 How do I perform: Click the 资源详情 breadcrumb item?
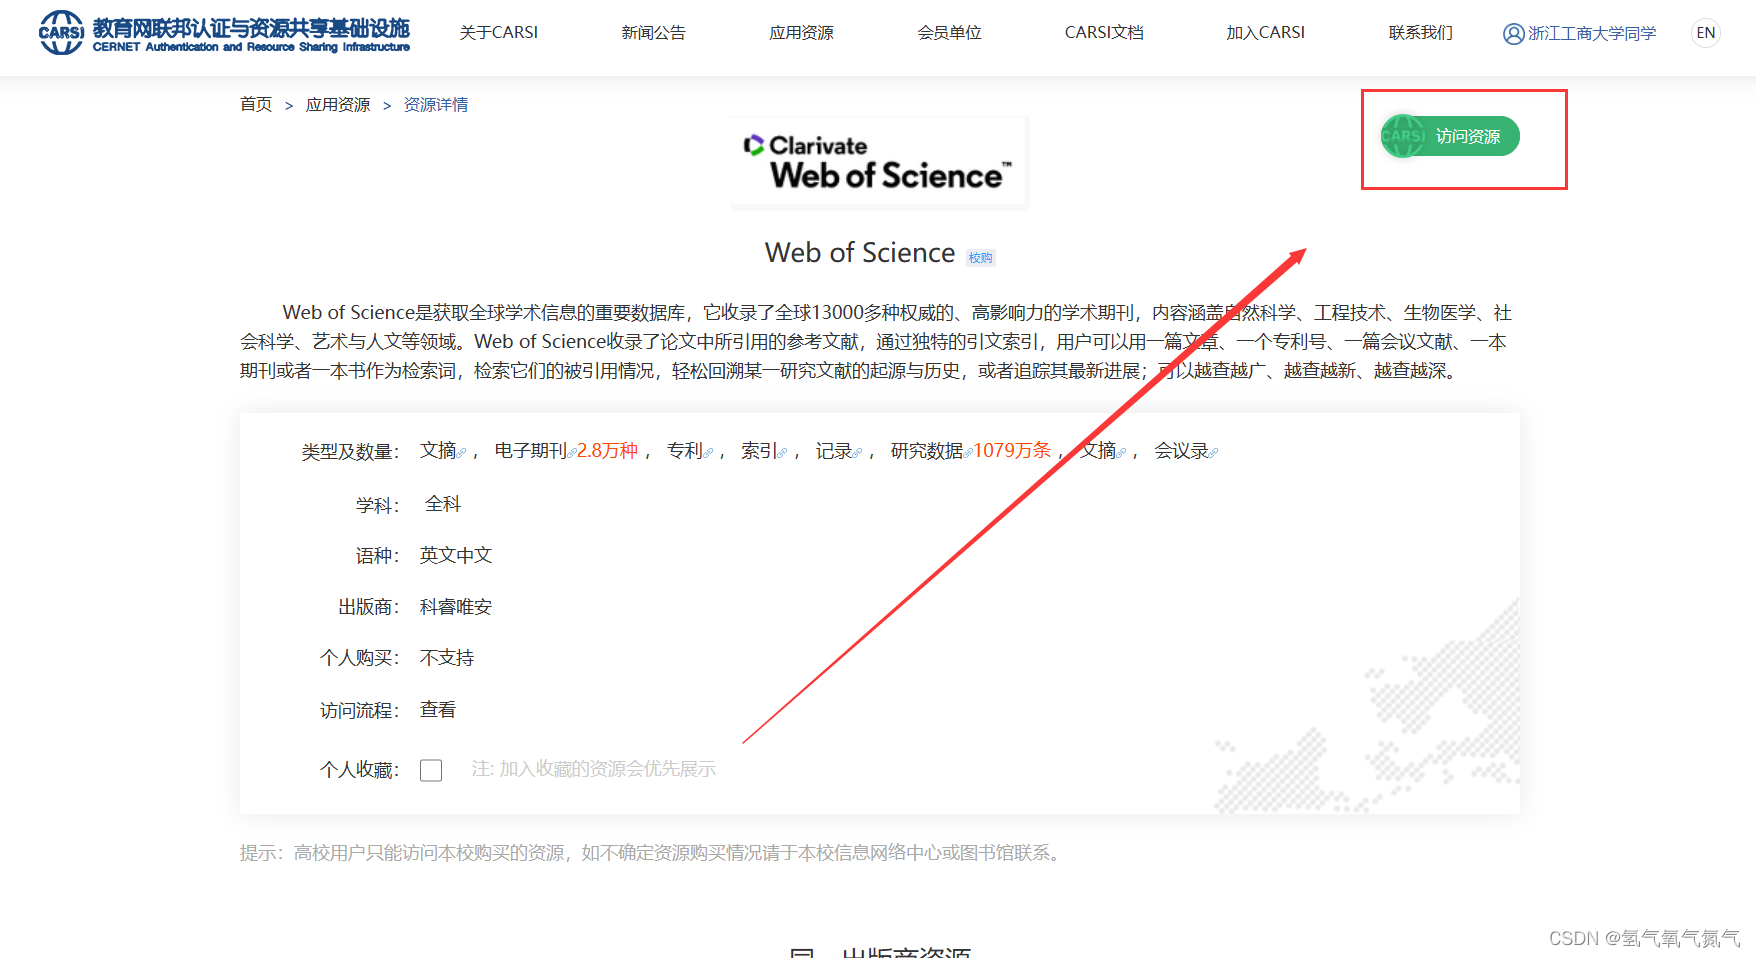[436, 105]
